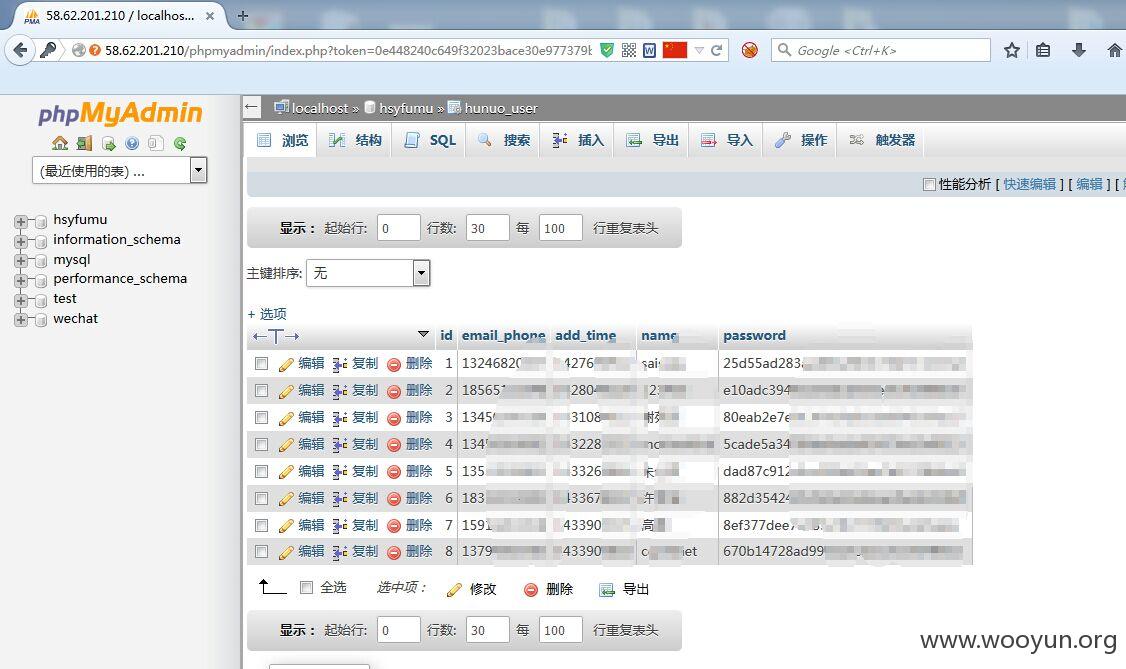1126x669 pixels.
Task: Click the bookmark star icon
Action: (1012, 50)
